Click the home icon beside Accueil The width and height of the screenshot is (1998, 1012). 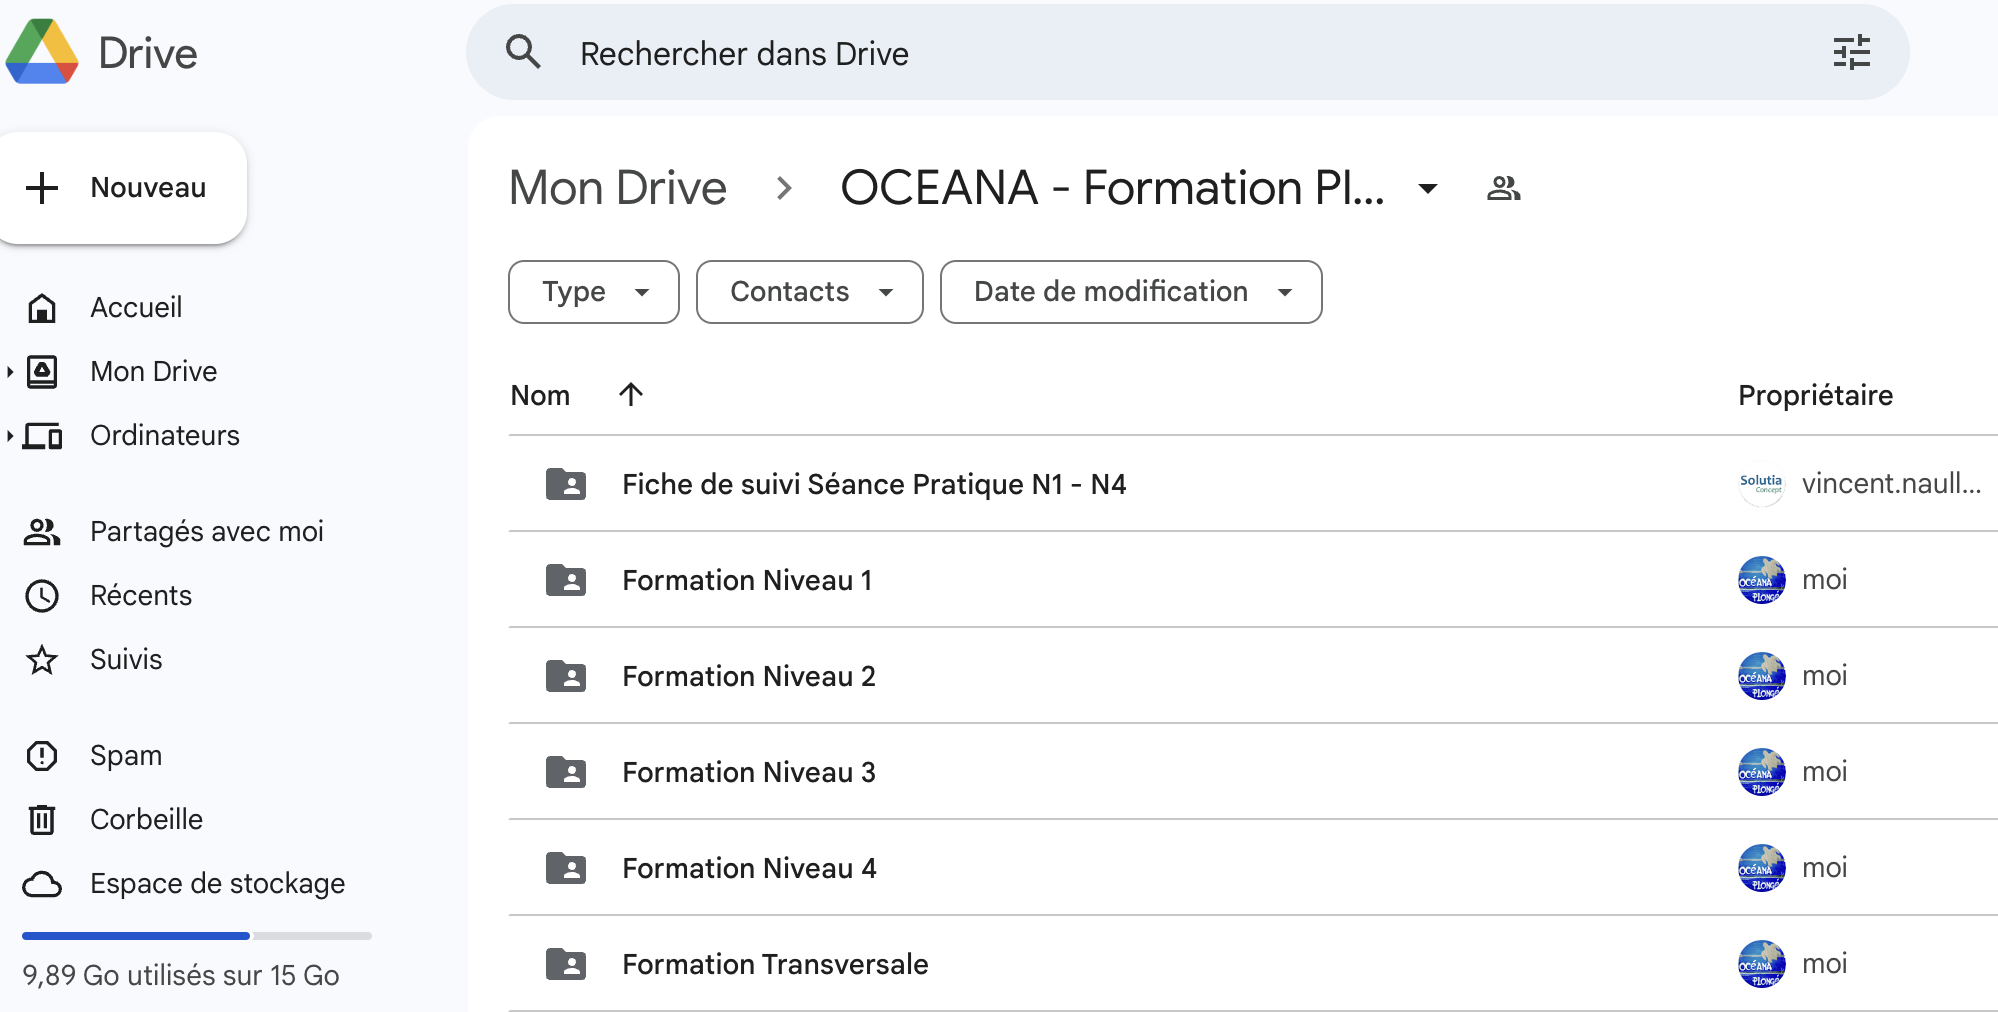[42, 308]
